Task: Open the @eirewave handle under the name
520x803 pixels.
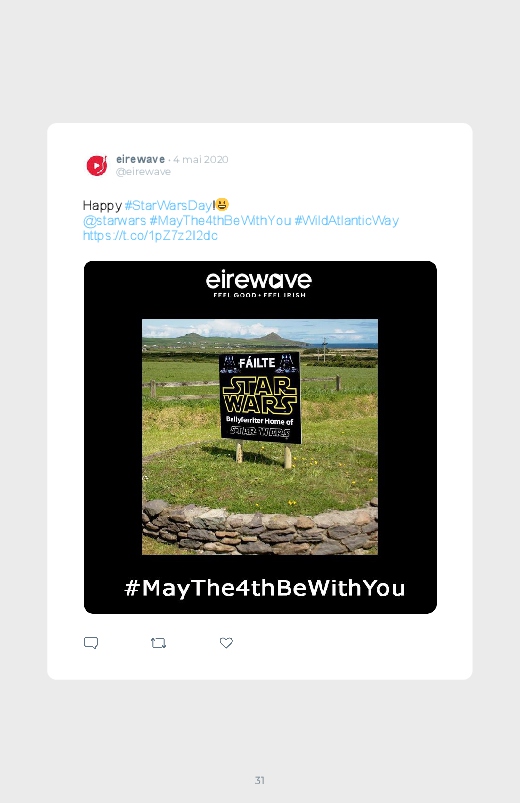Action: [x=143, y=172]
